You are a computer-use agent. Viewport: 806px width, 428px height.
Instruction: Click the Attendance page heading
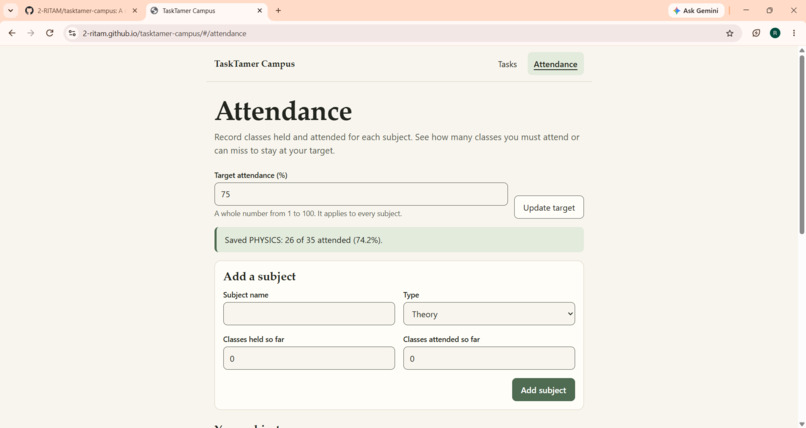coord(283,110)
